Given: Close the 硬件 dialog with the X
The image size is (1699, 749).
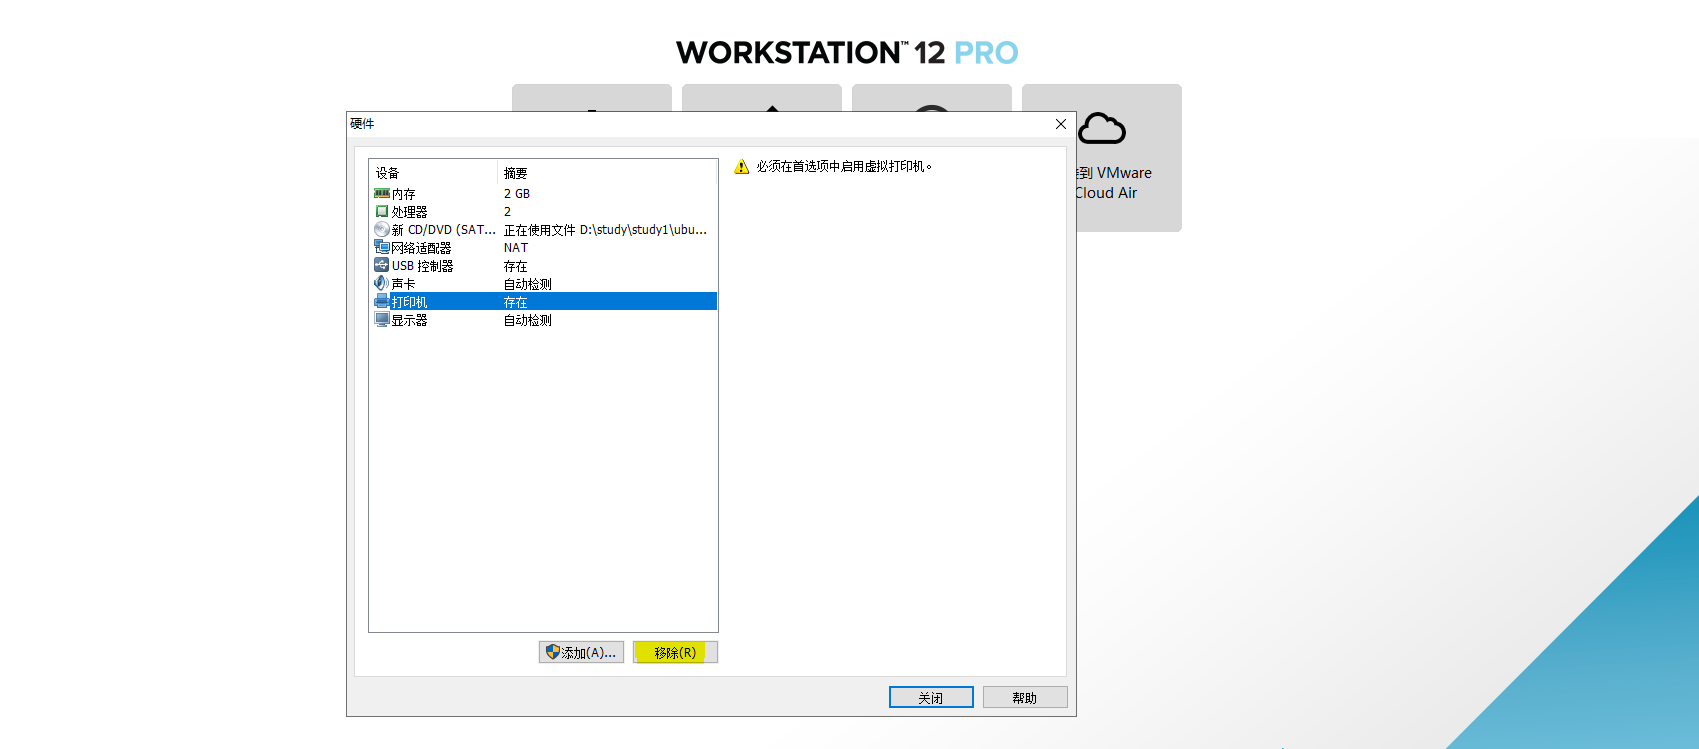Looking at the screenshot, I should click(1061, 124).
